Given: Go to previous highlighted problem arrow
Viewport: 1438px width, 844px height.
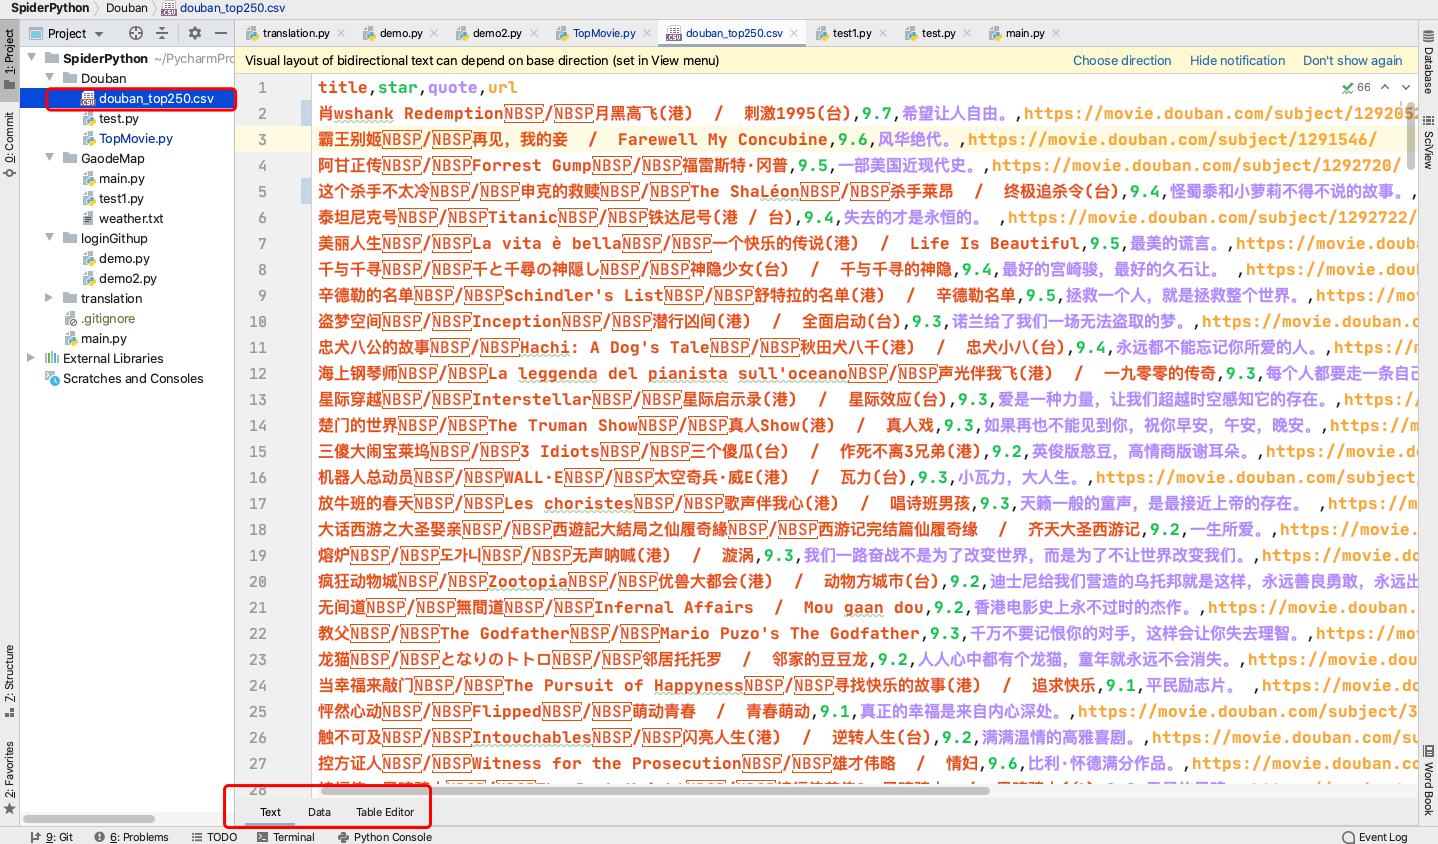Looking at the screenshot, I should coord(1386,87).
